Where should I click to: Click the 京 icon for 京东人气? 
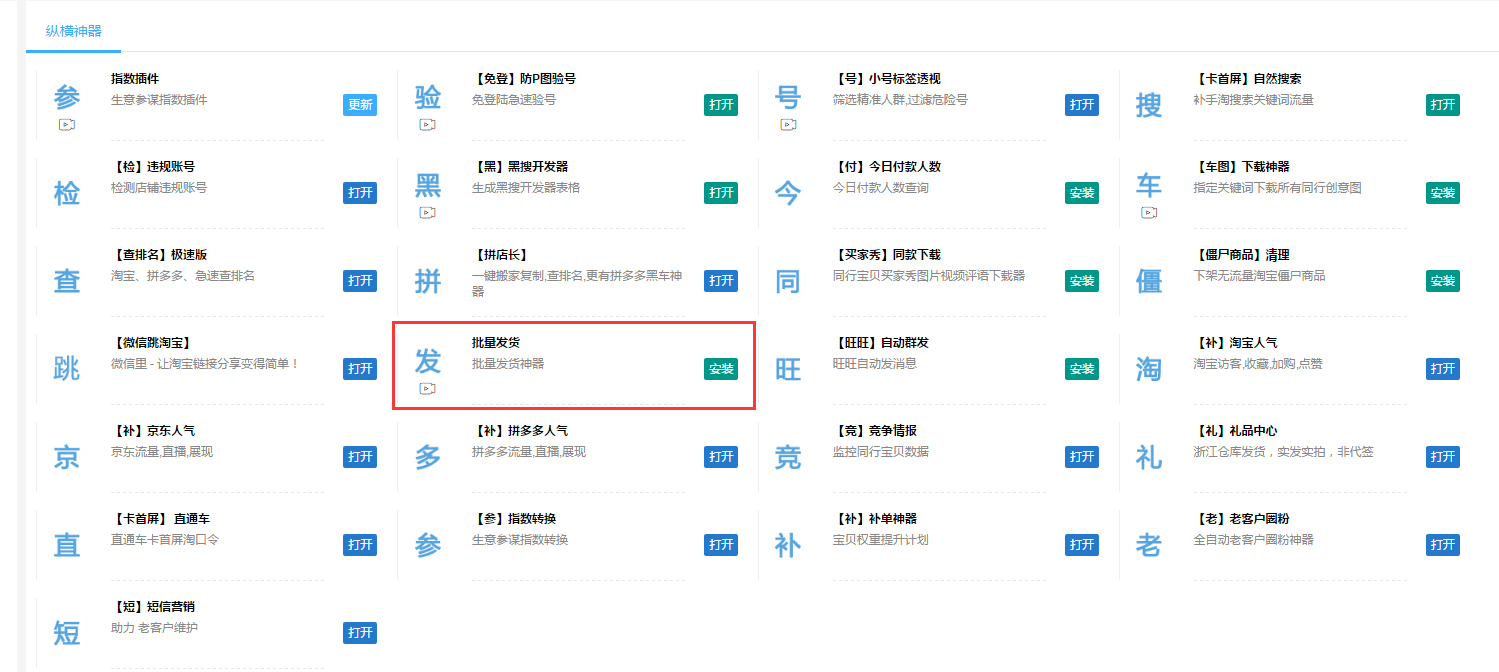pos(67,457)
